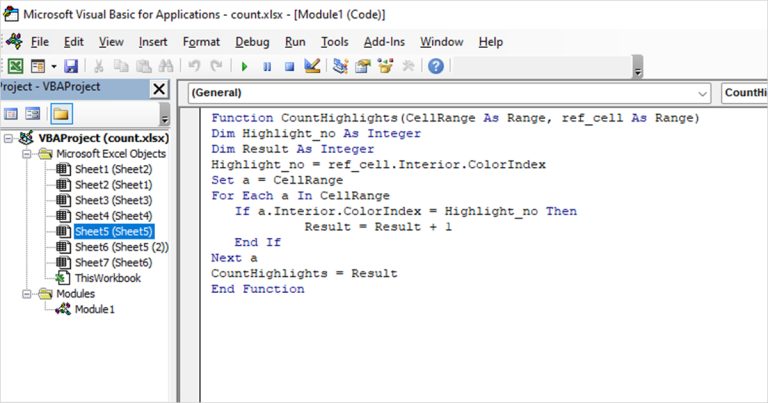The width and height of the screenshot is (768, 403).
Task: Open Project Explorer toolbar icon
Action: (x=340, y=66)
